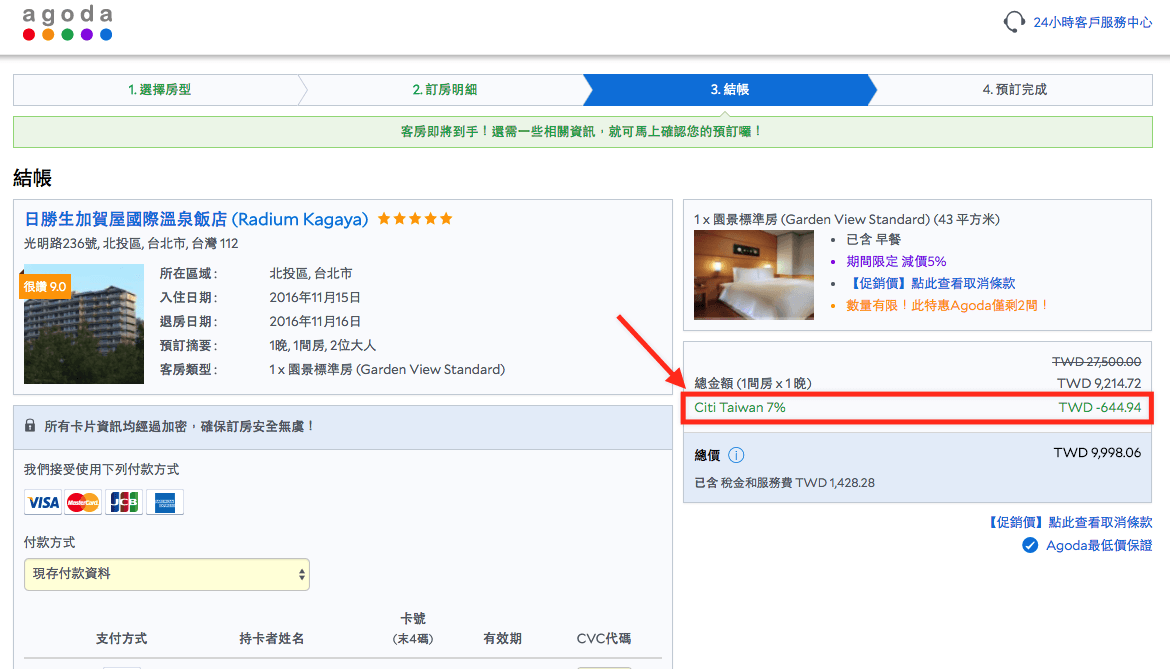Open the cancellation policy link under the total price
This screenshot has width=1170, height=669.
coord(1069,522)
